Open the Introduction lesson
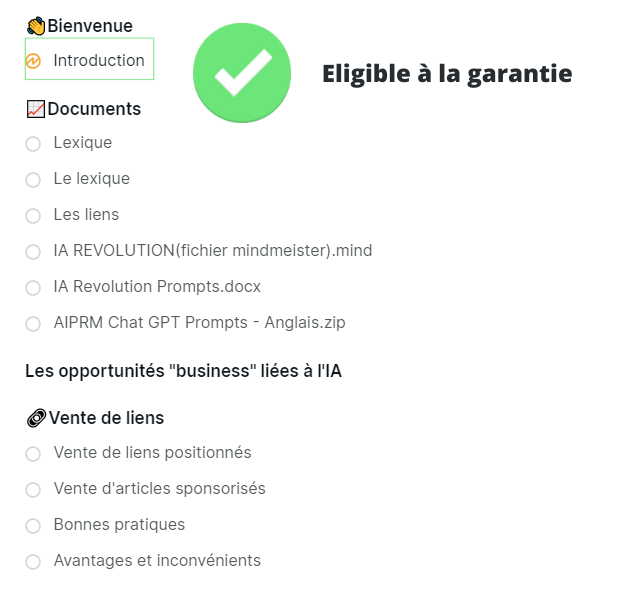The width and height of the screenshot is (625, 589). [x=99, y=61]
